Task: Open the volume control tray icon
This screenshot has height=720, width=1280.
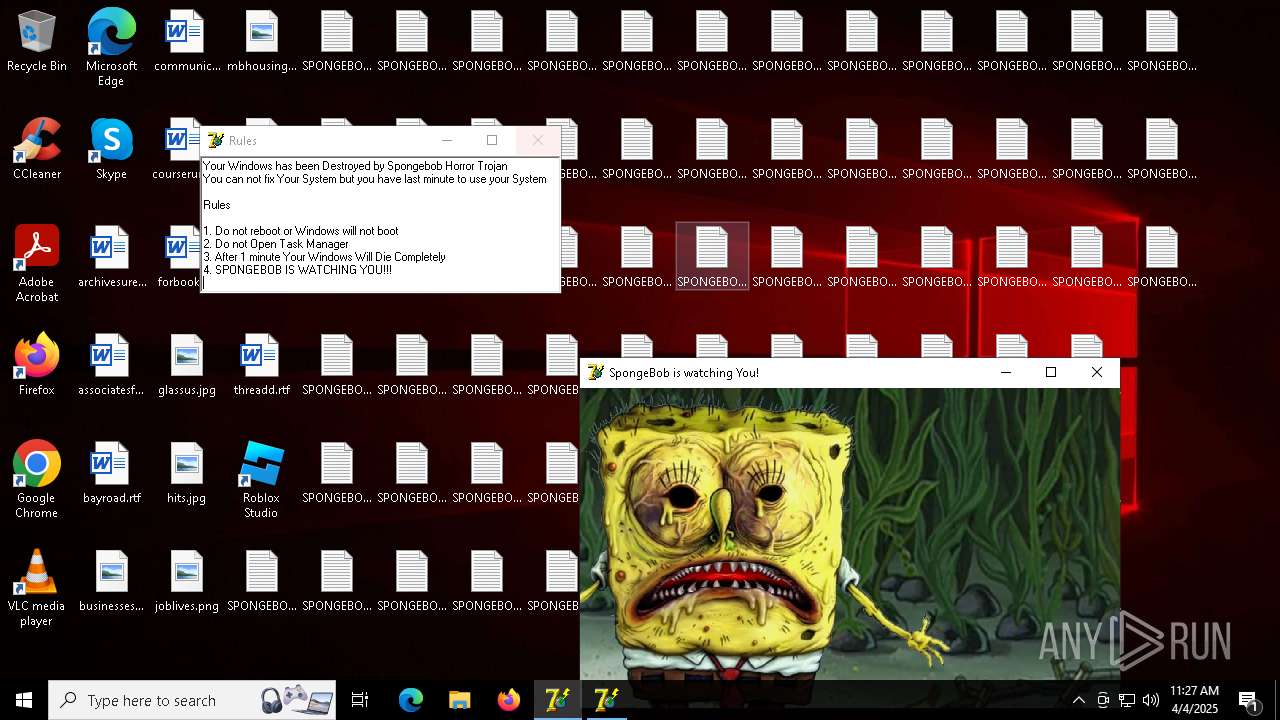Action: click(1151, 700)
